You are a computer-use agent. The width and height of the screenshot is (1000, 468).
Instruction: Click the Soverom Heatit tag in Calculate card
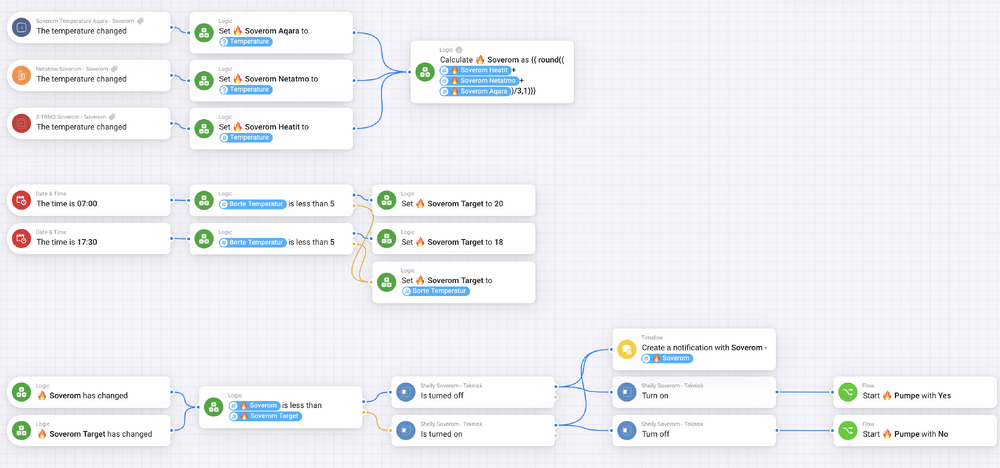(x=478, y=70)
